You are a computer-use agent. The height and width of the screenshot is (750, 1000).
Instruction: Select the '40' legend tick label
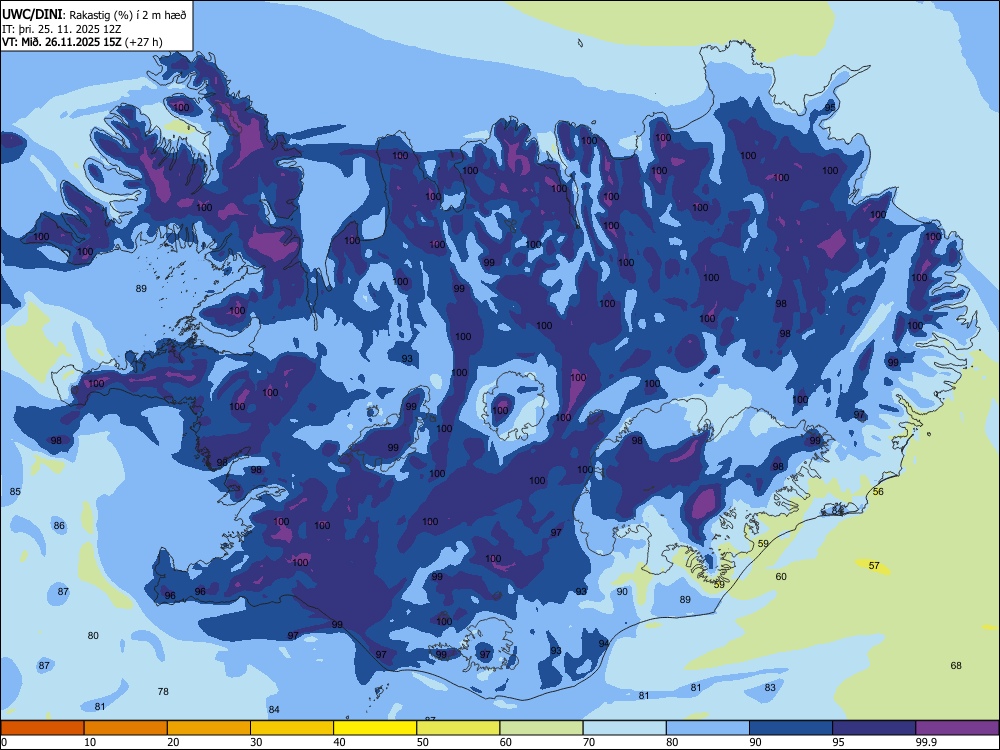click(x=339, y=742)
